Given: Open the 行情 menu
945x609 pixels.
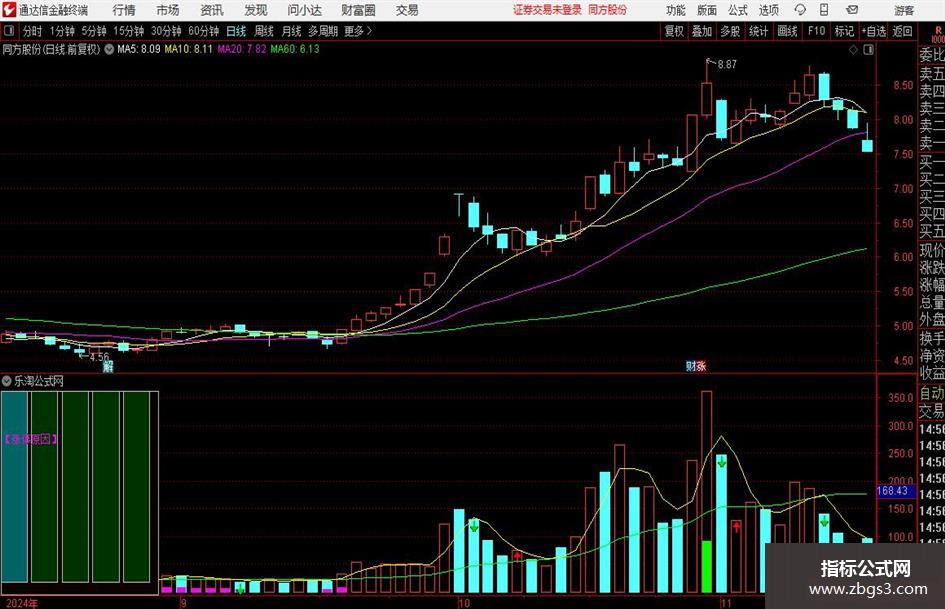Looking at the screenshot, I should (x=124, y=10).
